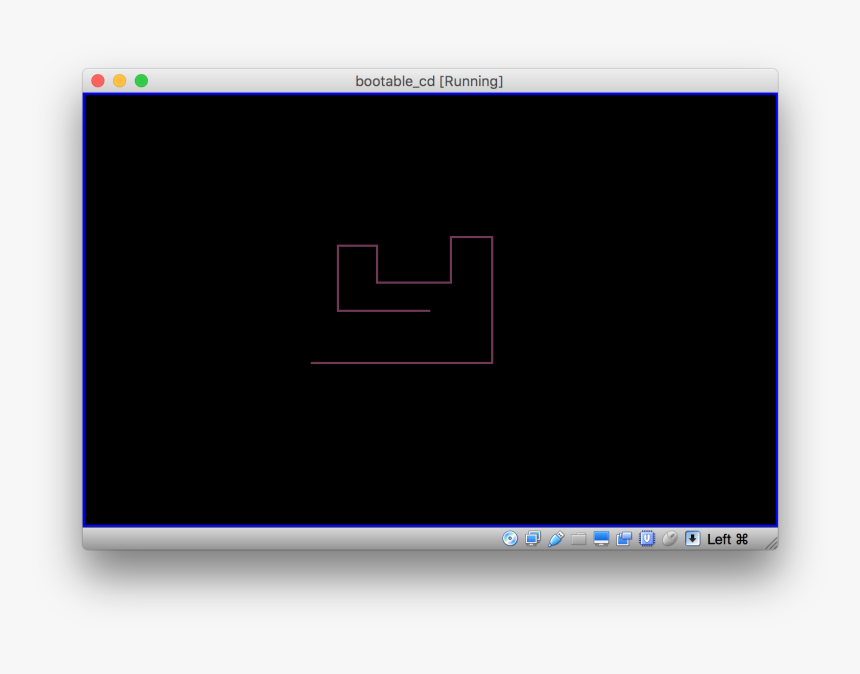Click the 'bootable_cd [Running]' title text
This screenshot has height=674, width=860.
[429, 81]
